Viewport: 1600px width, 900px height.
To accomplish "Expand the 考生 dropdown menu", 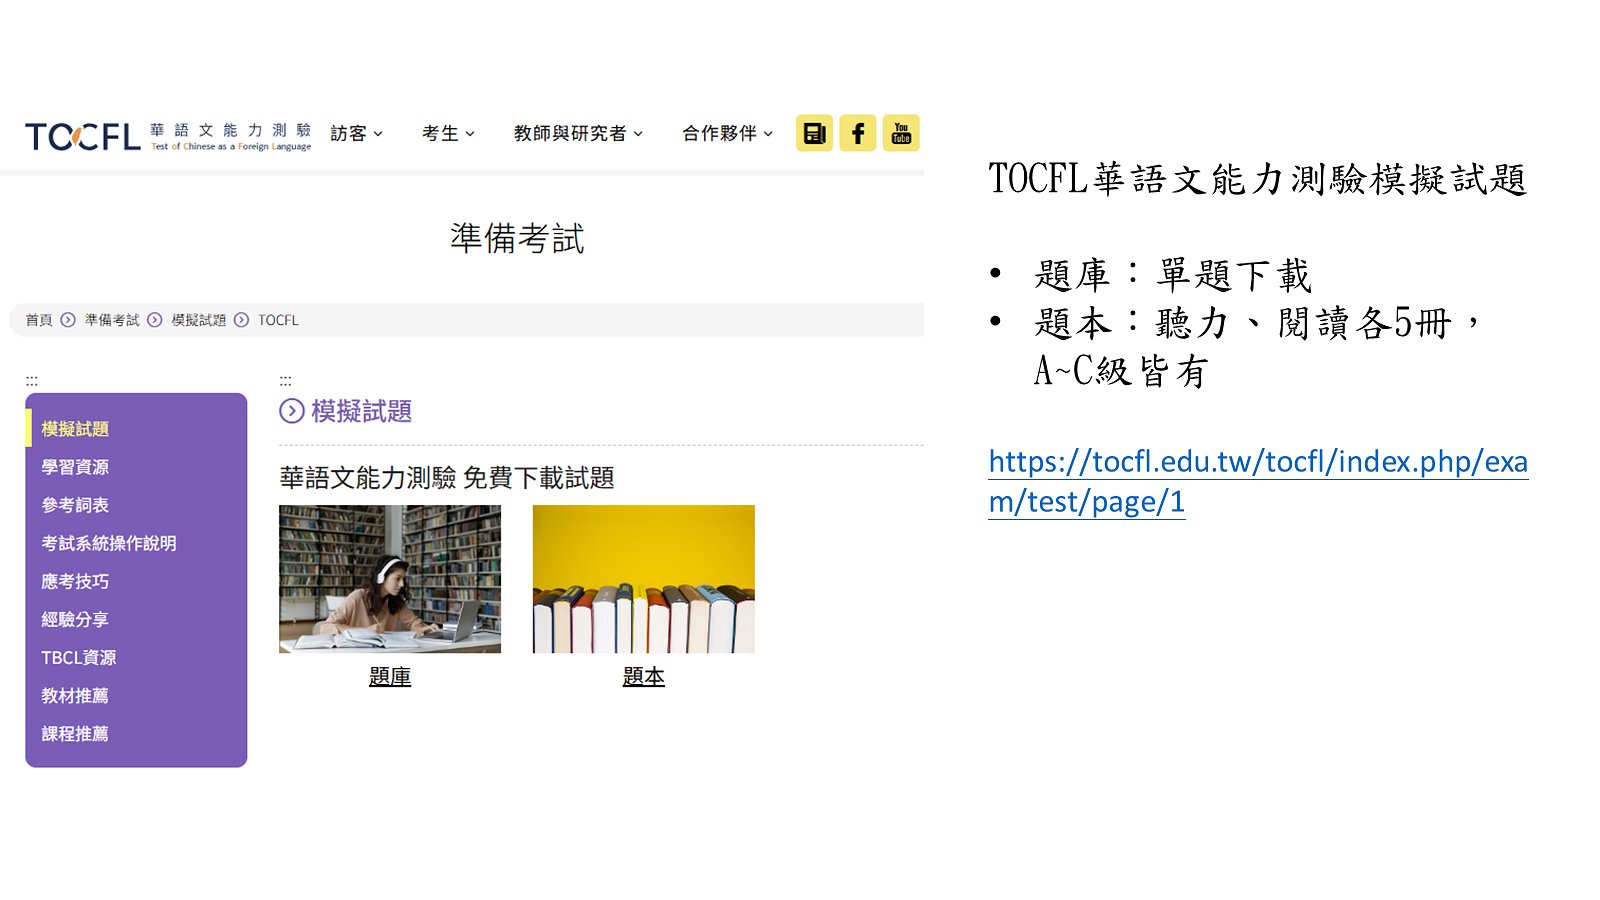I will tap(448, 133).
